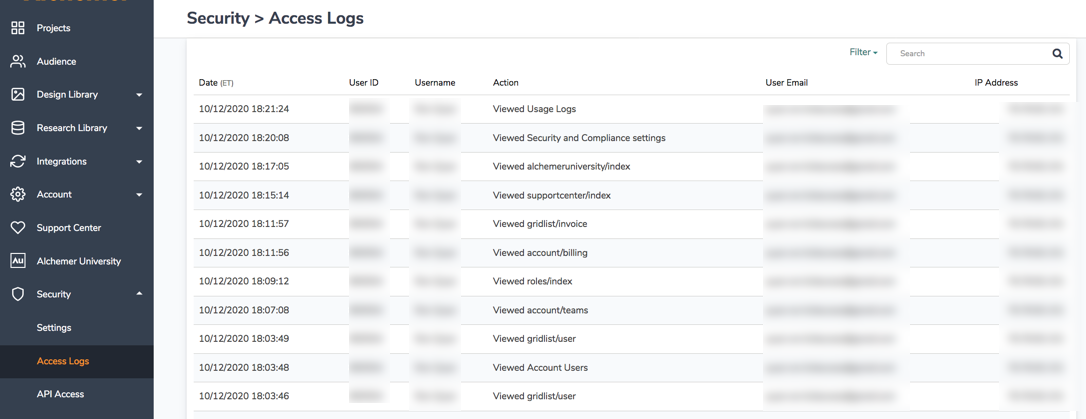Click the Account gear icon
Screen dimensions: 1086x419
[x=18, y=194]
